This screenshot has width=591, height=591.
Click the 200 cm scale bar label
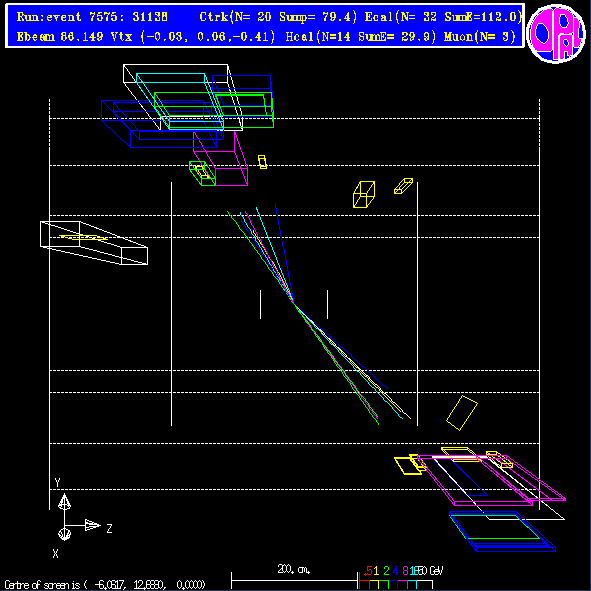pos(294,569)
